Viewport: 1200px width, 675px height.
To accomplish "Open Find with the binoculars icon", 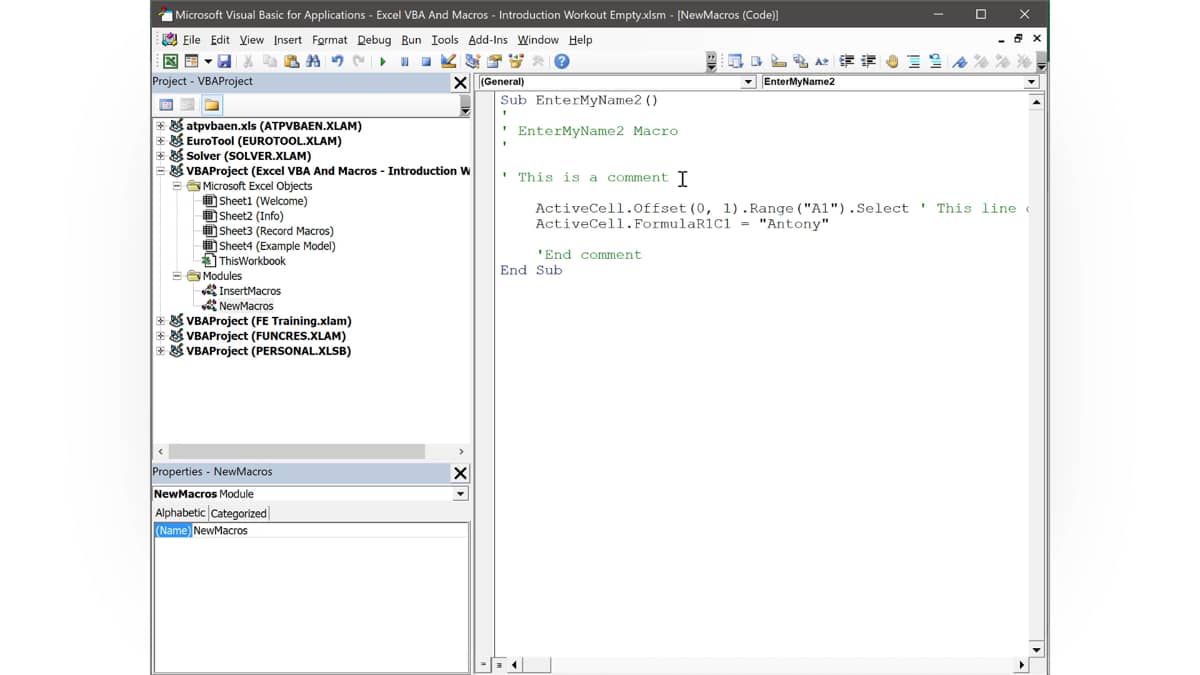I will click(313, 62).
